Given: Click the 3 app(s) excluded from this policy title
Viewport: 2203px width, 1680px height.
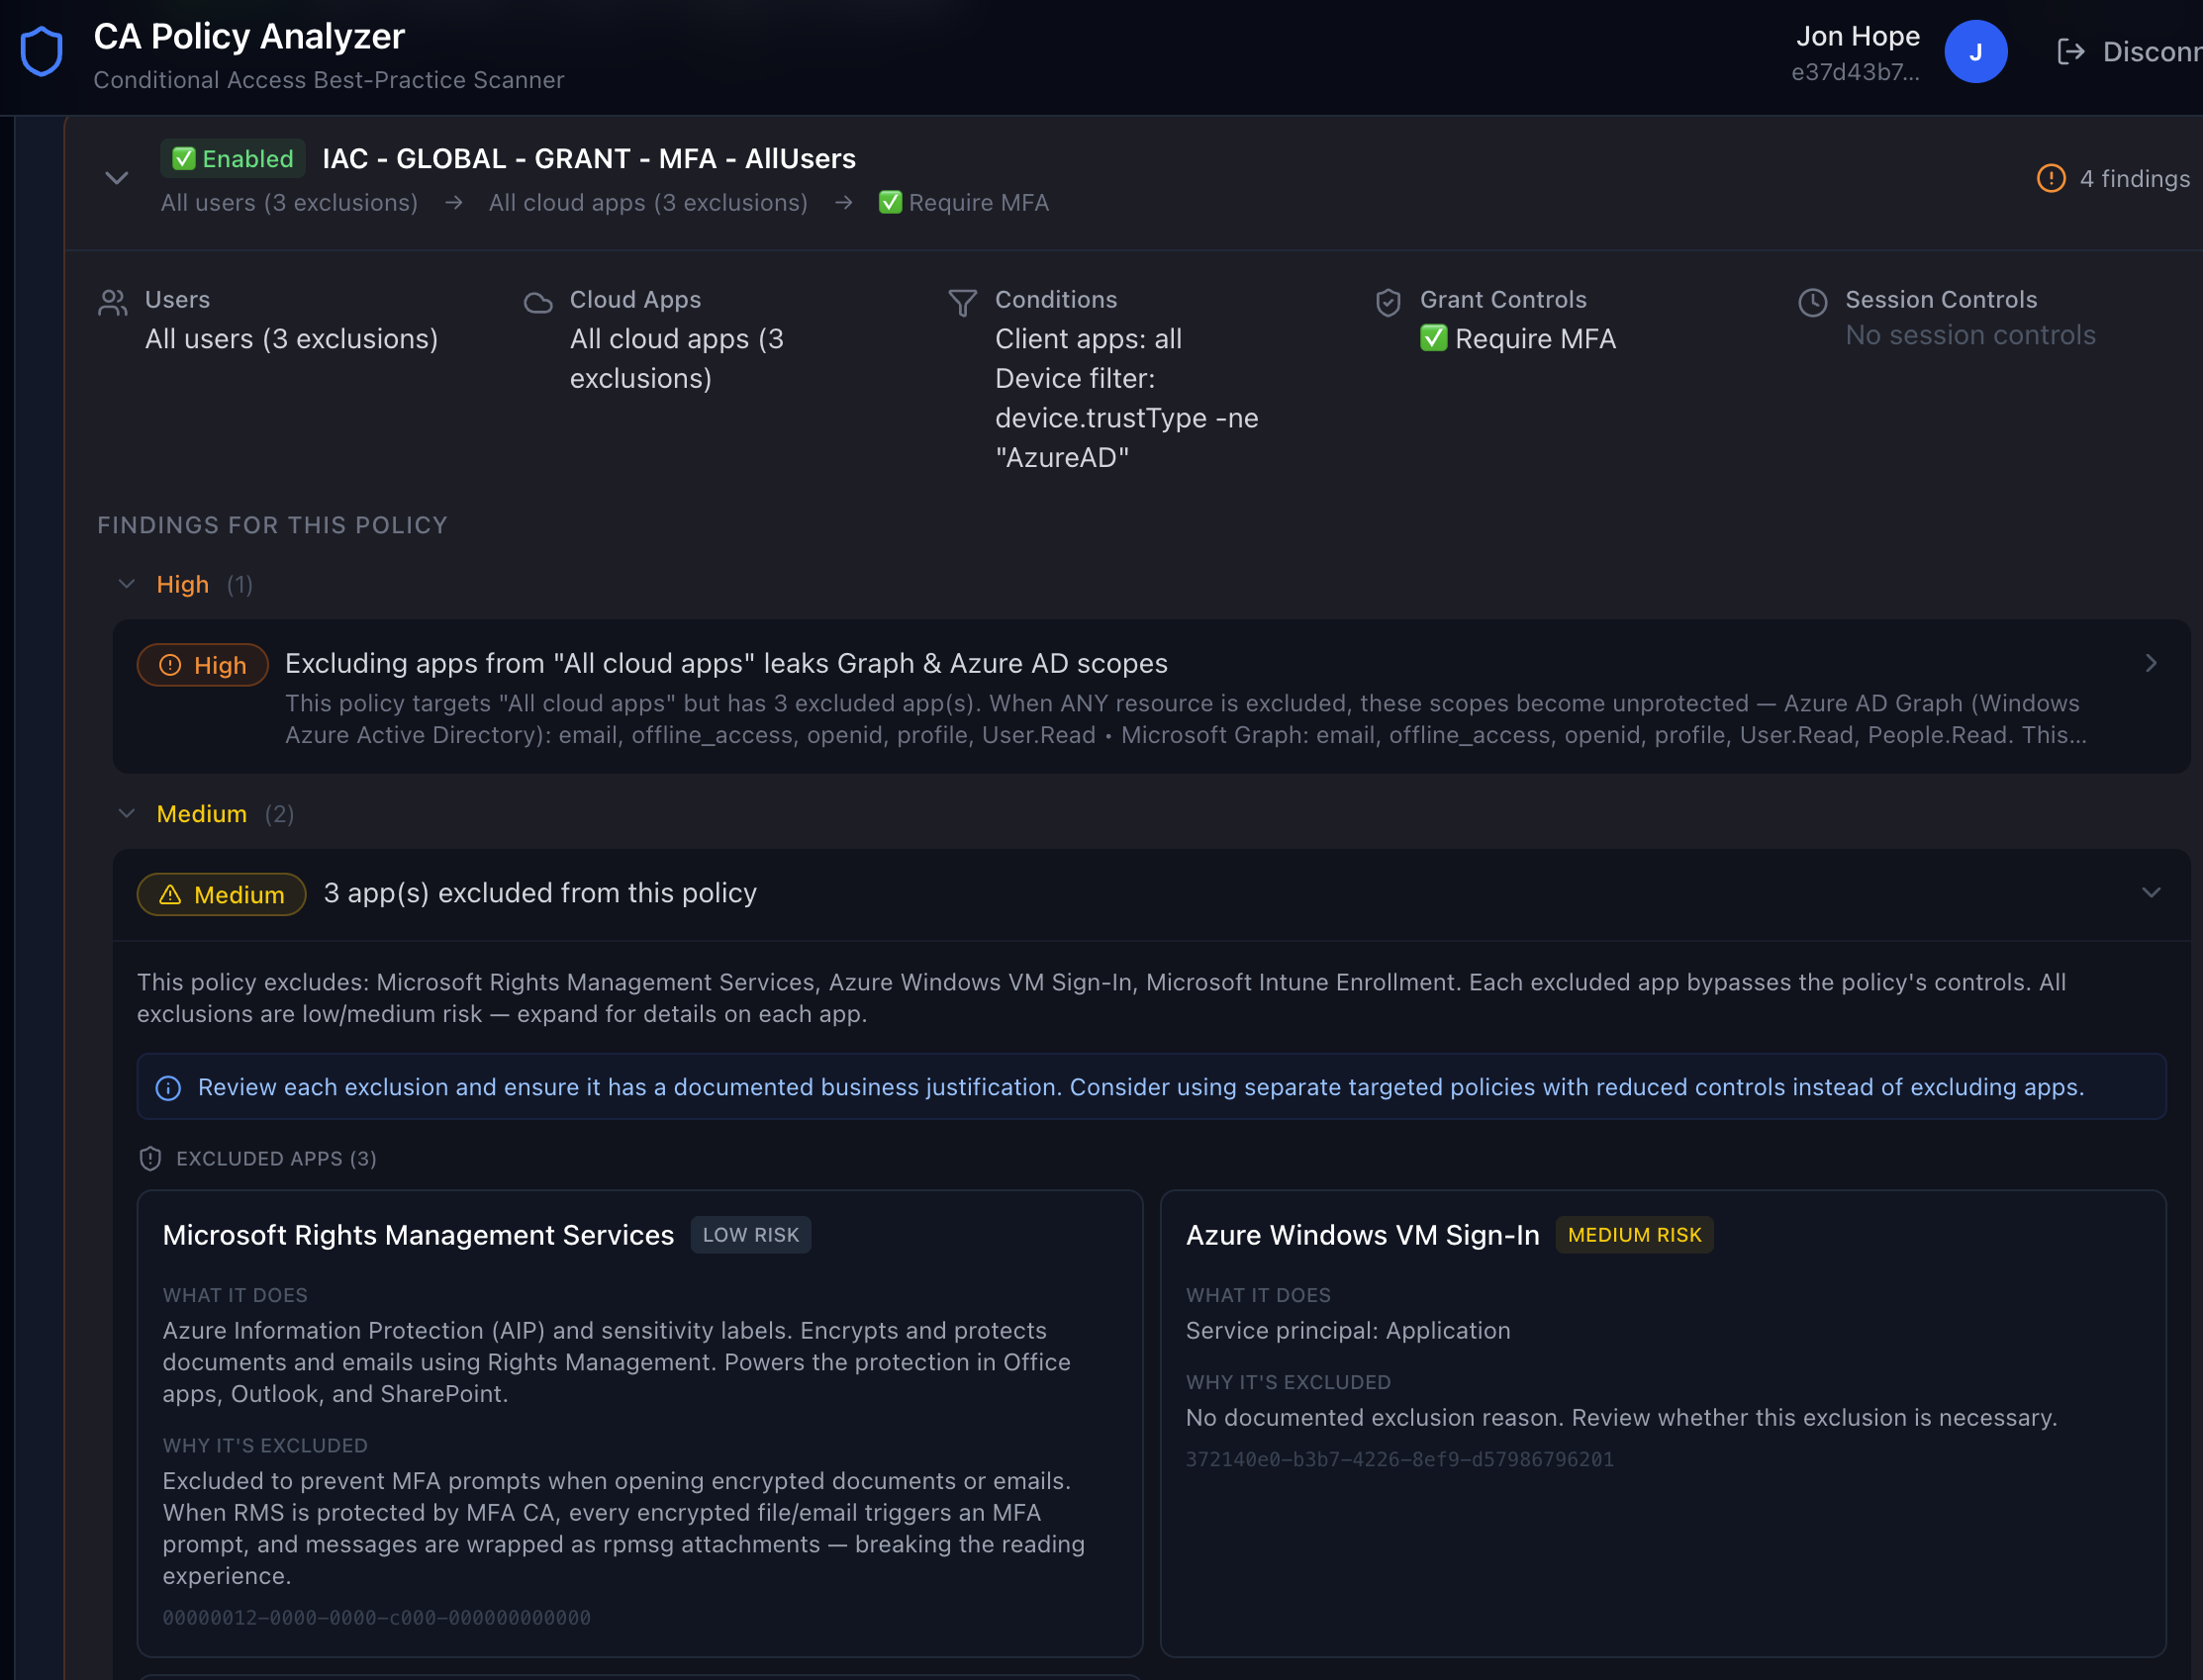Looking at the screenshot, I should click(x=540, y=892).
